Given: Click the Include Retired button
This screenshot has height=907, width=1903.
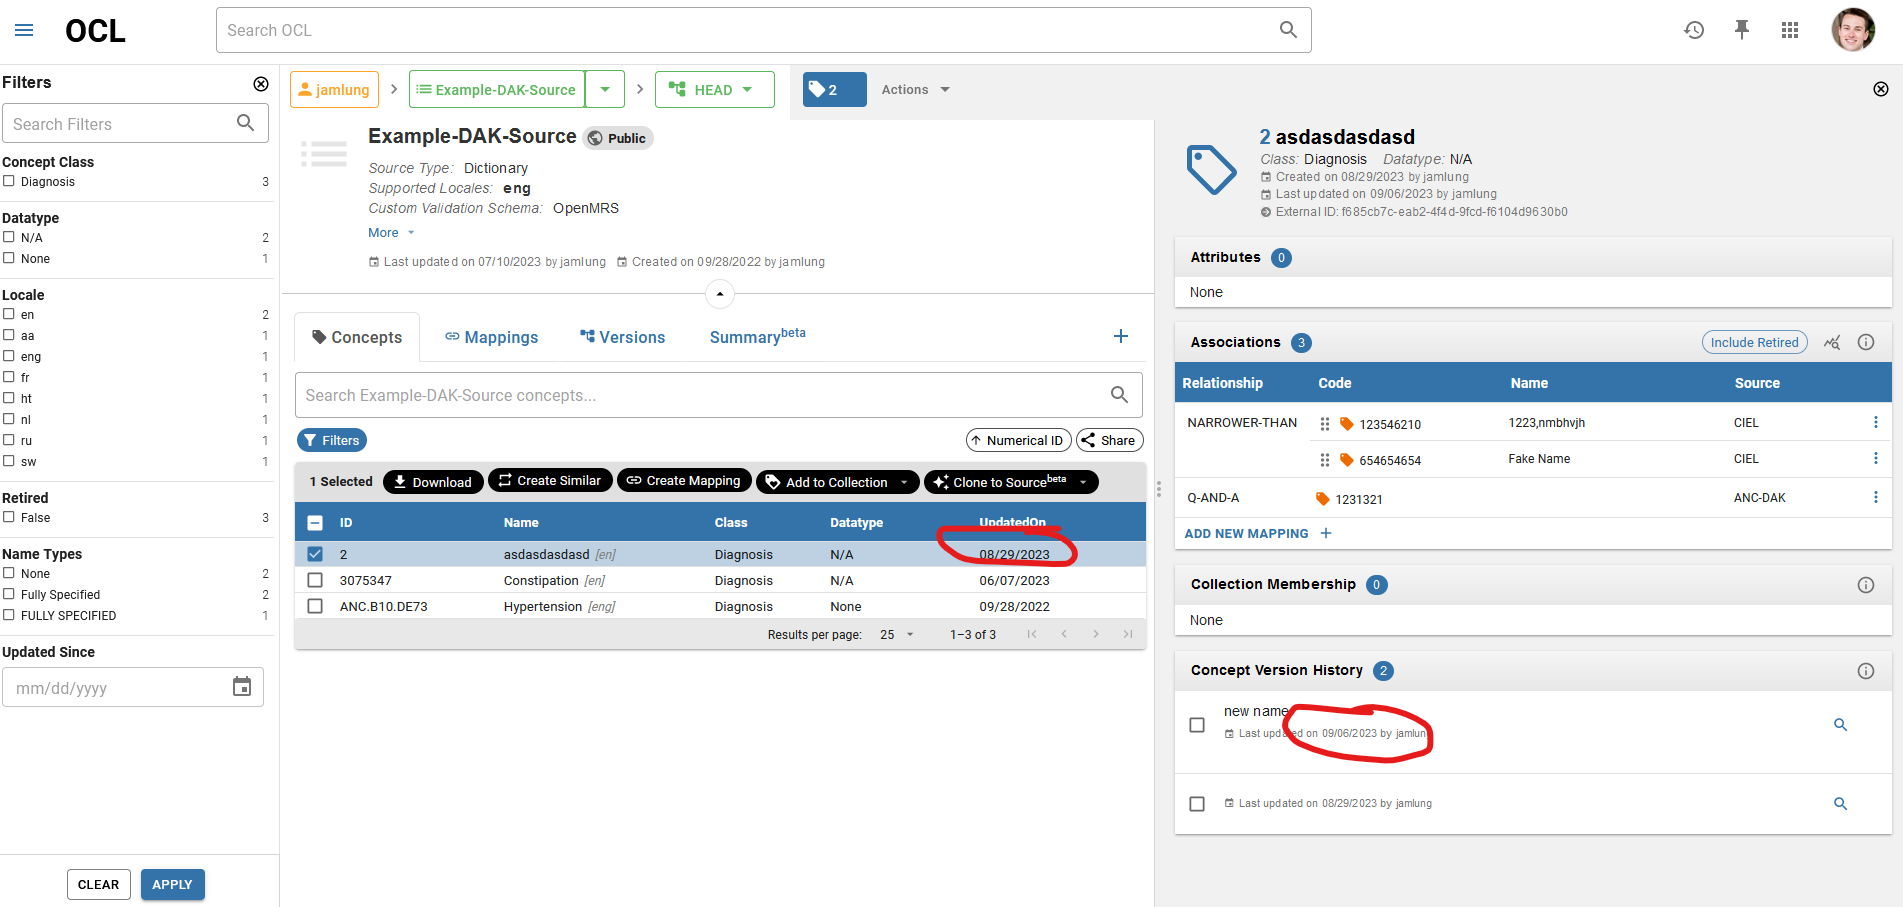Looking at the screenshot, I should point(1754,342).
